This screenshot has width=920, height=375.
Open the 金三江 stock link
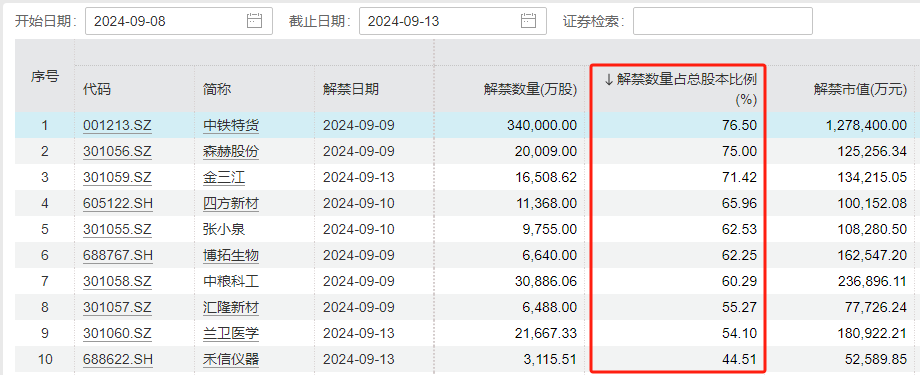pos(224,177)
